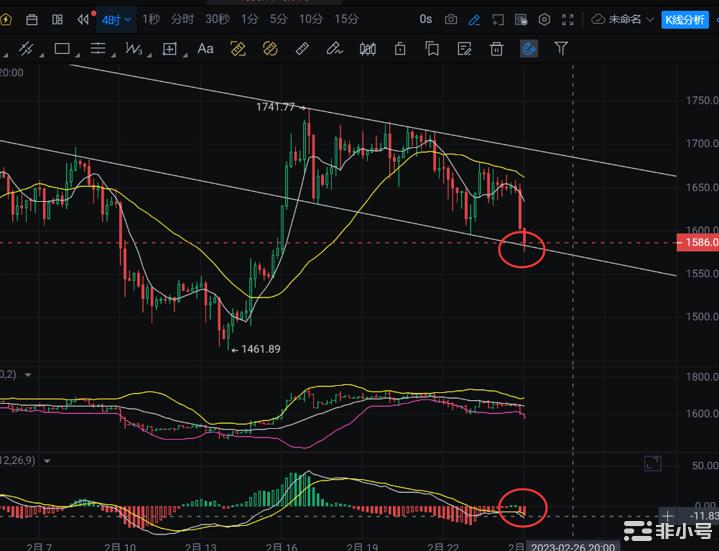The width and height of the screenshot is (719, 551).
Task: Click the MACD pane expand icon
Action: click(652, 463)
